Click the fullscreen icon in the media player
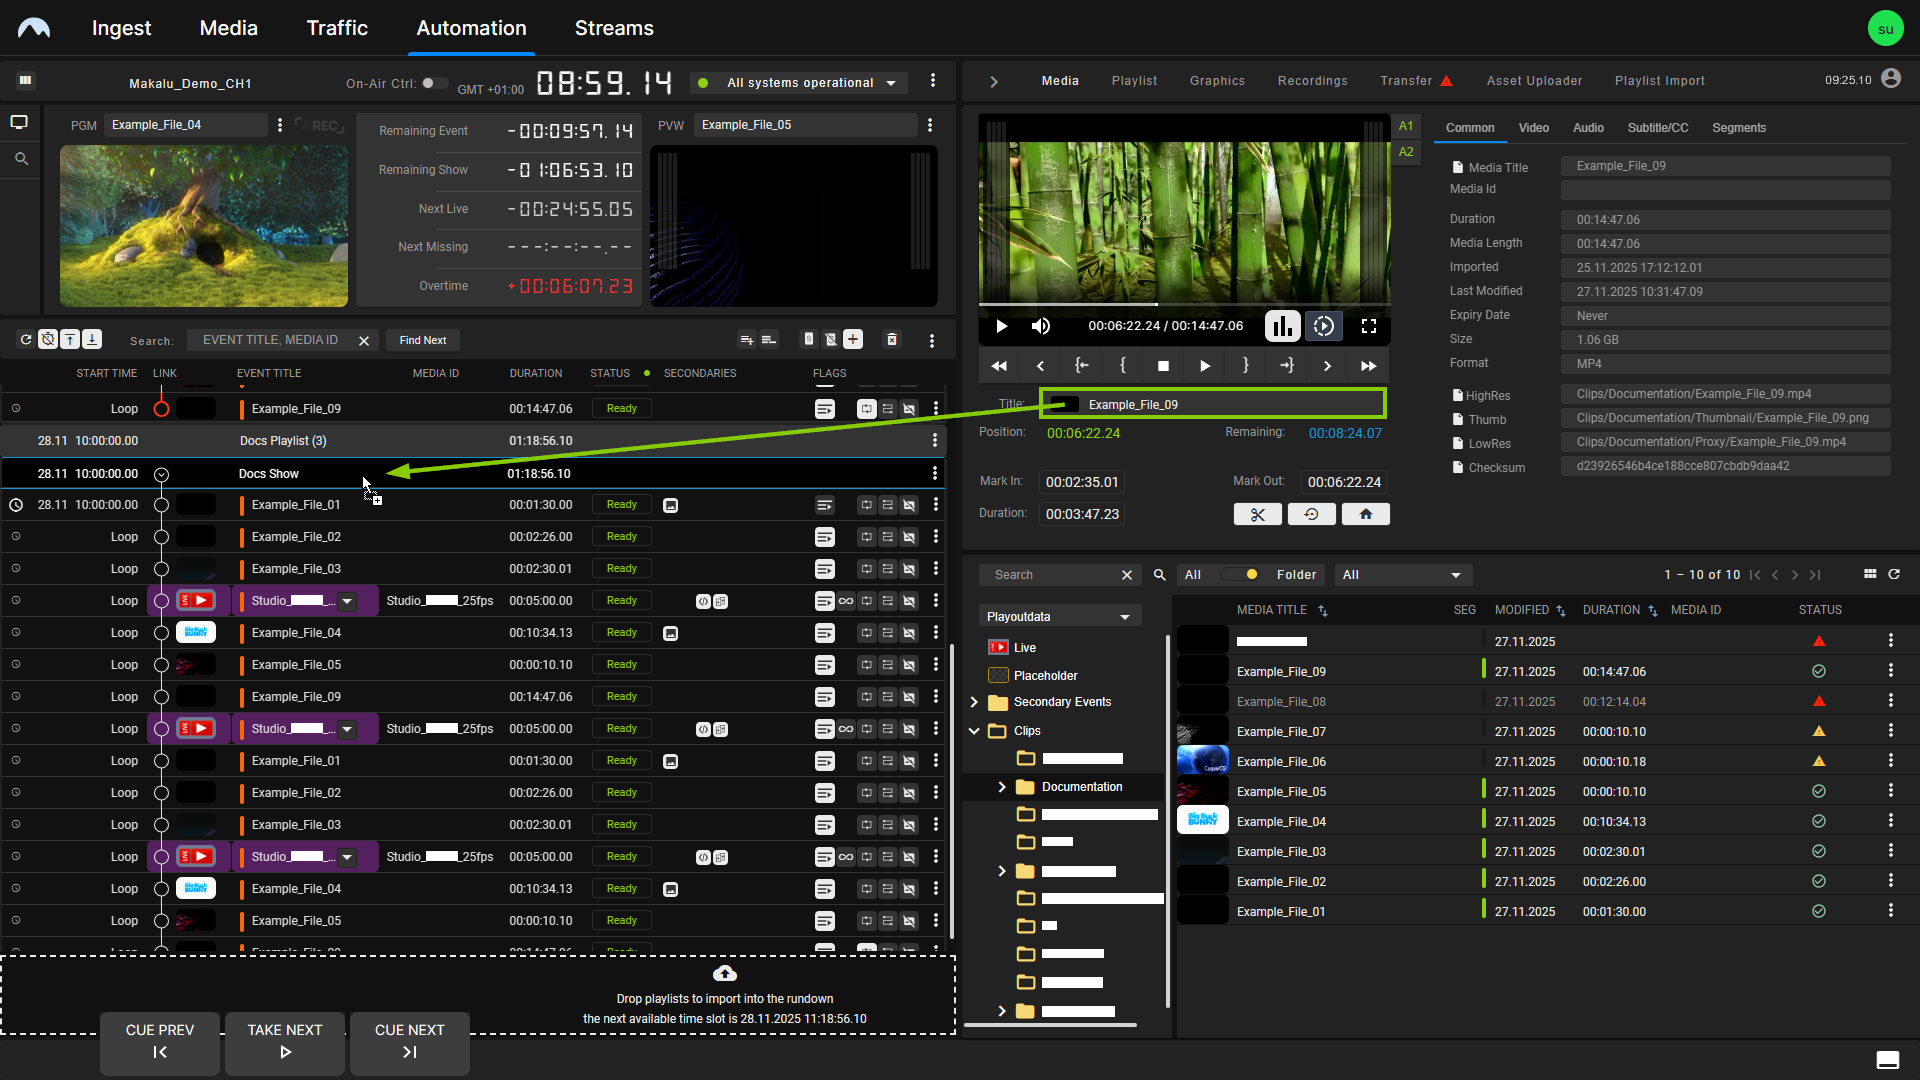 [1370, 325]
